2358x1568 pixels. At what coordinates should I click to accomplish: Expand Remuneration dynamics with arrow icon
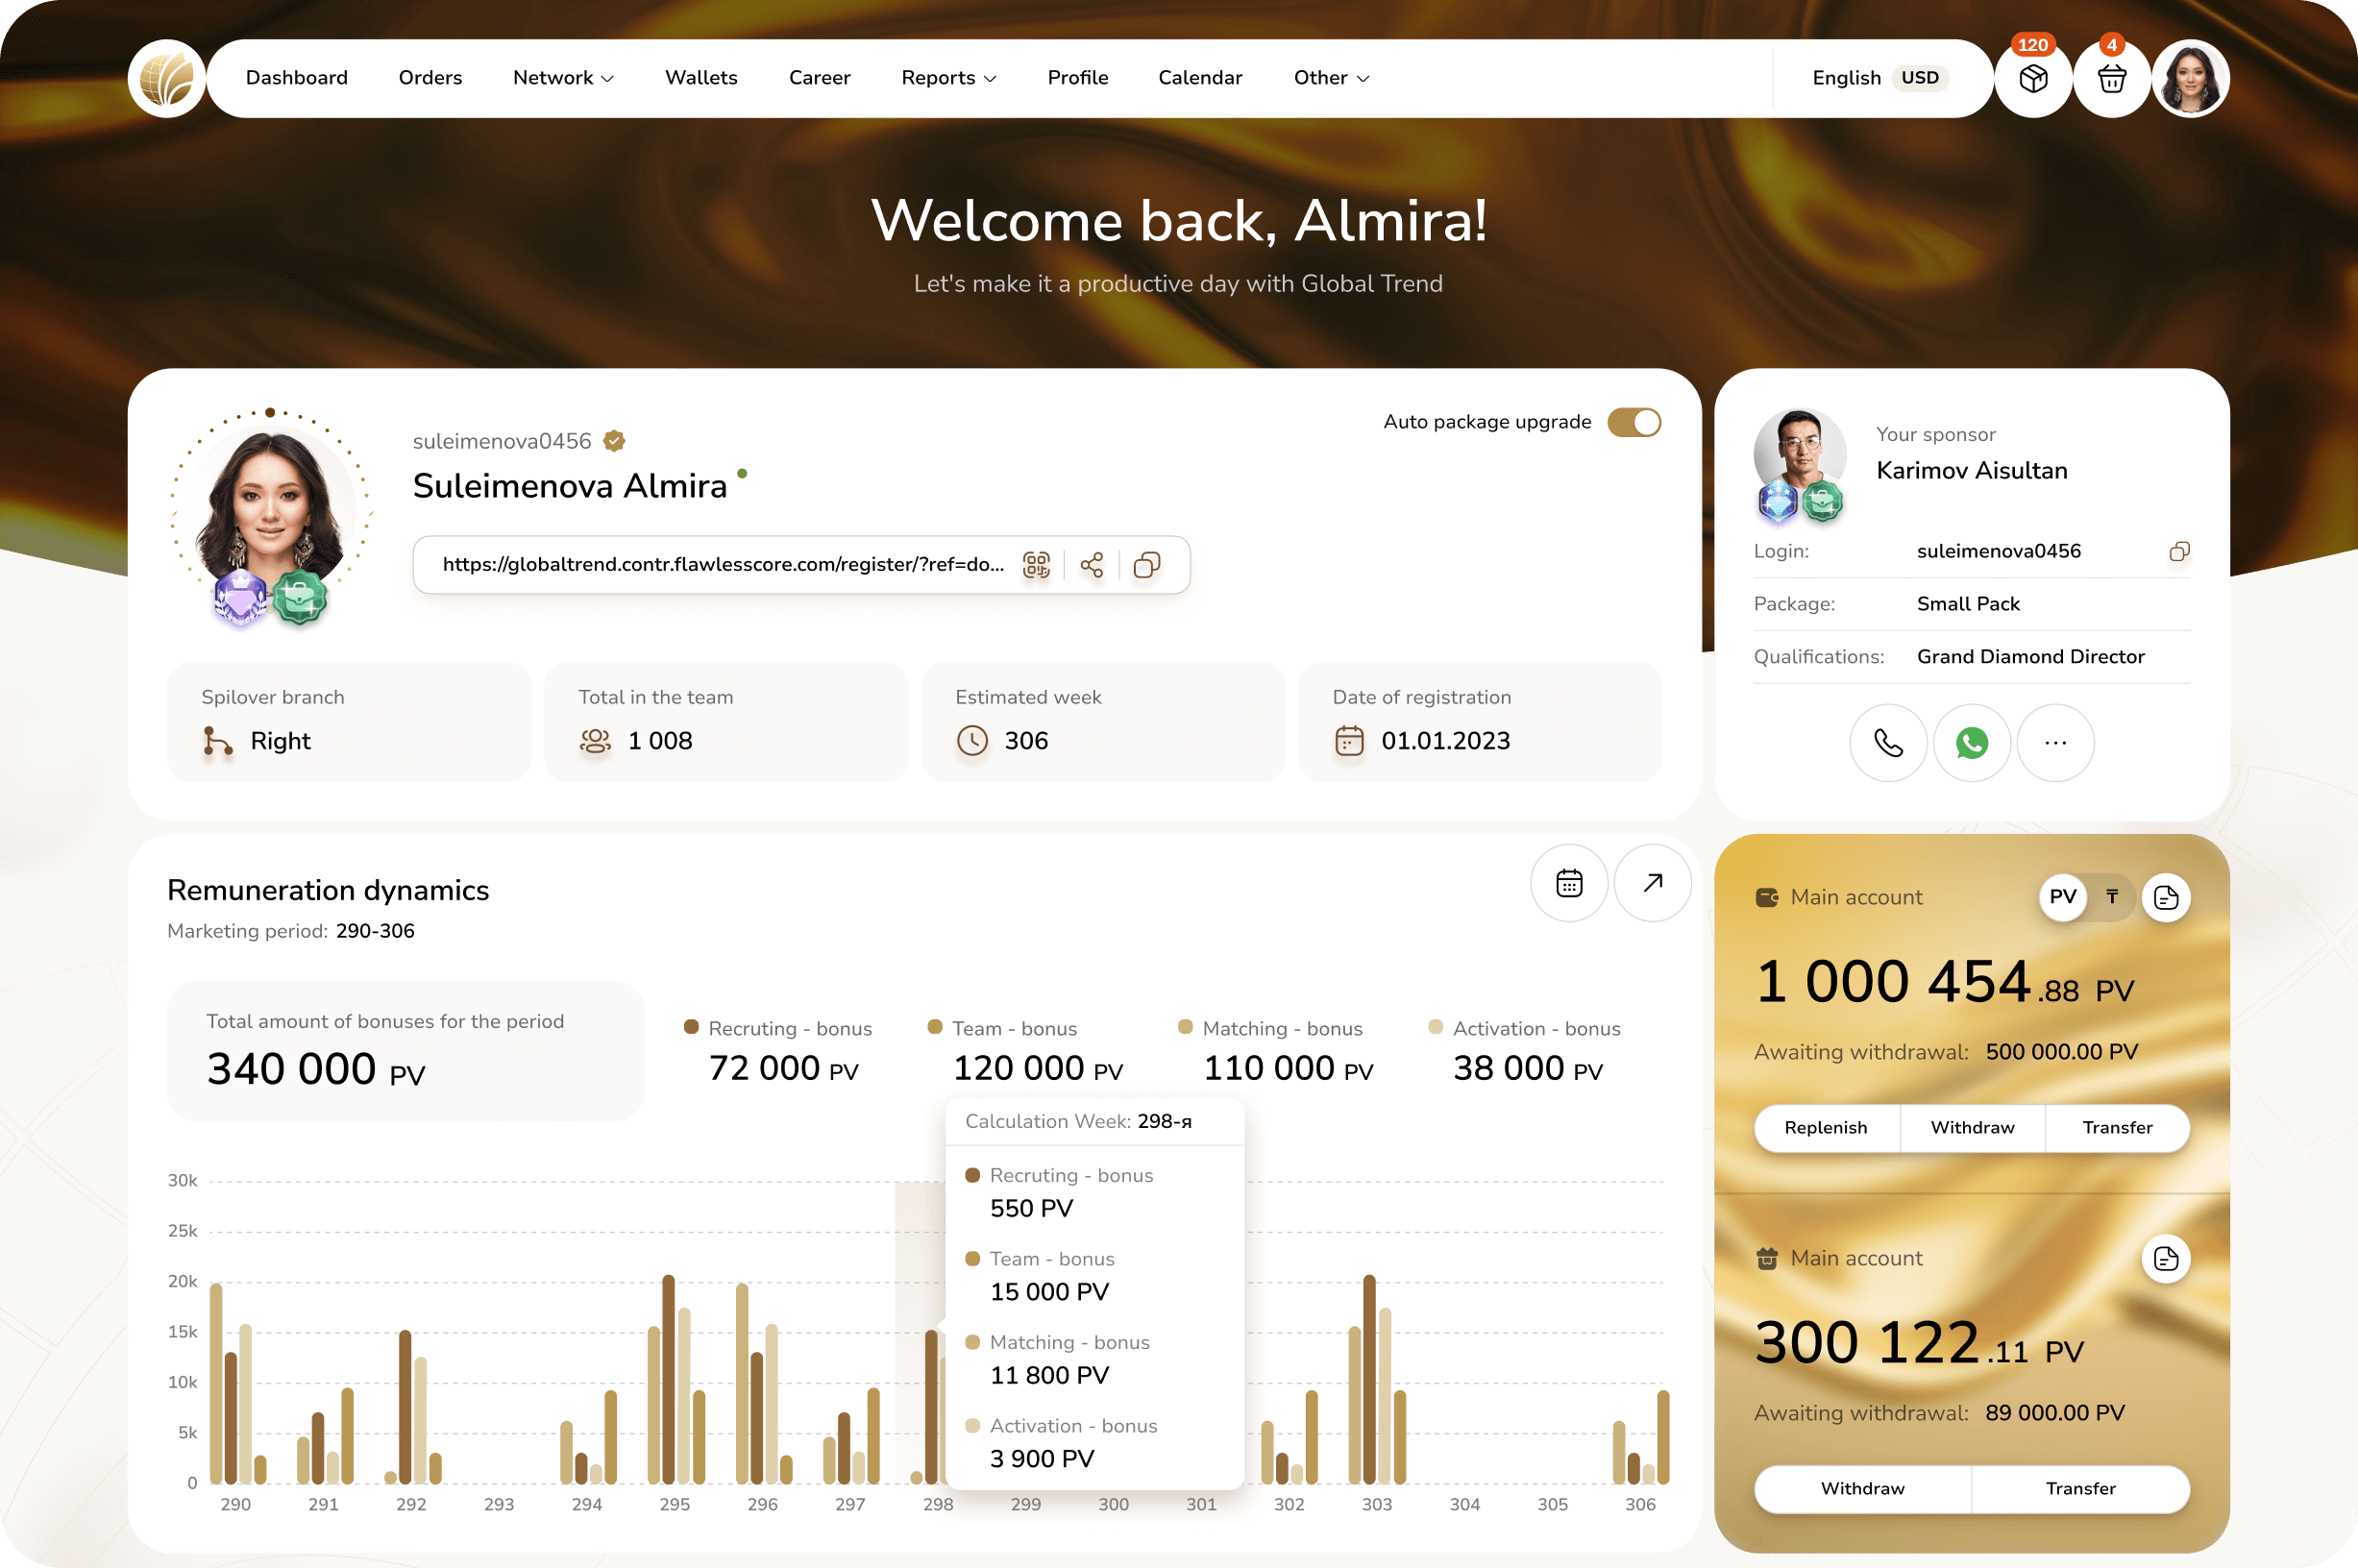pos(1652,883)
